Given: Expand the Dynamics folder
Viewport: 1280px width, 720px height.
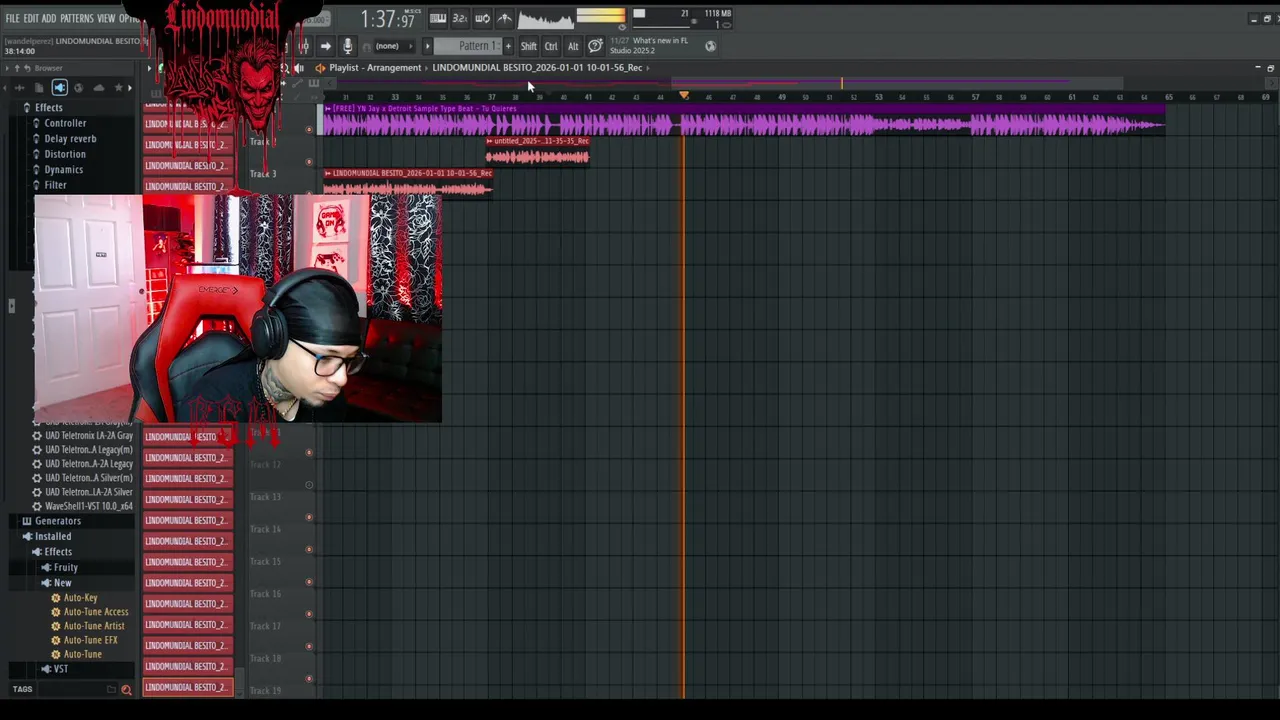Looking at the screenshot, I should pos(63,170).
